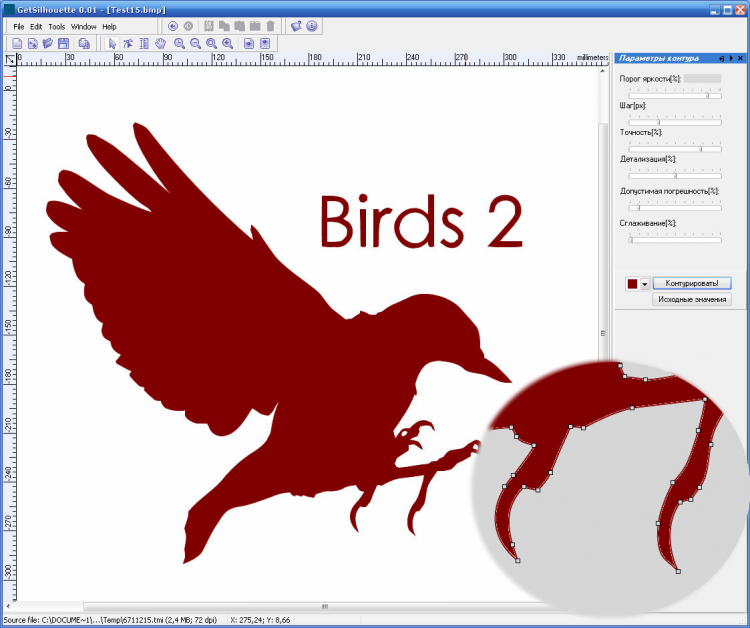The image size is (750, 628).
Task: Click the Zoom in magnifier icon
Action: point(179,44)
